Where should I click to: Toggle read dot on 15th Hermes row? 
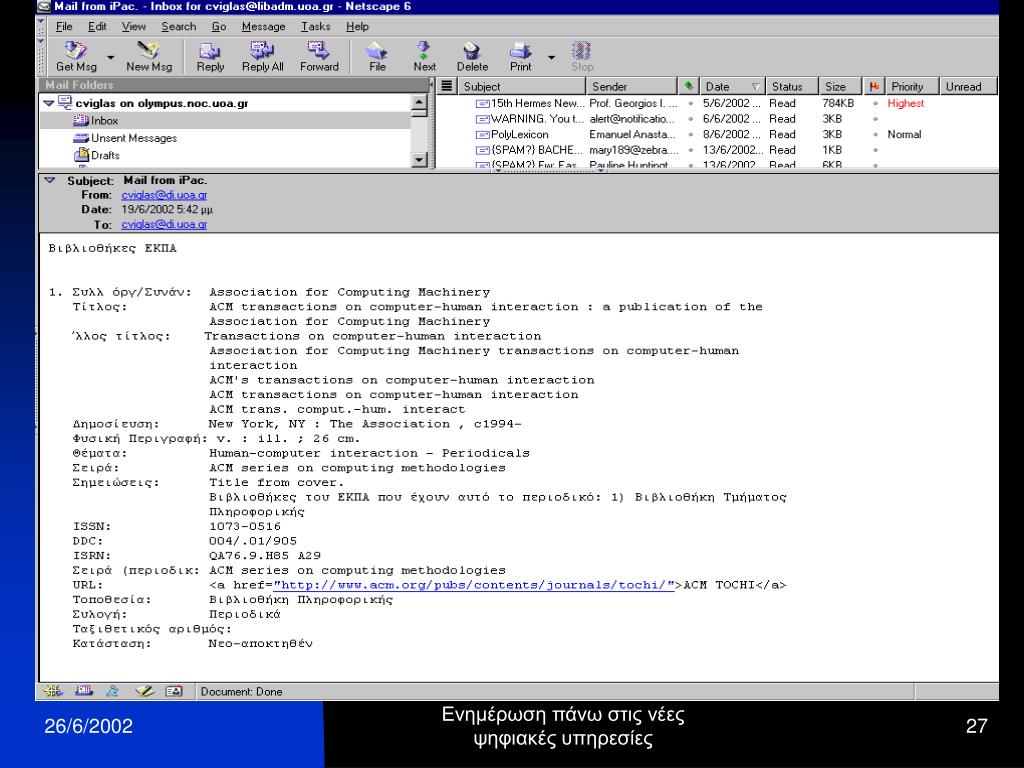pos(690,103)
